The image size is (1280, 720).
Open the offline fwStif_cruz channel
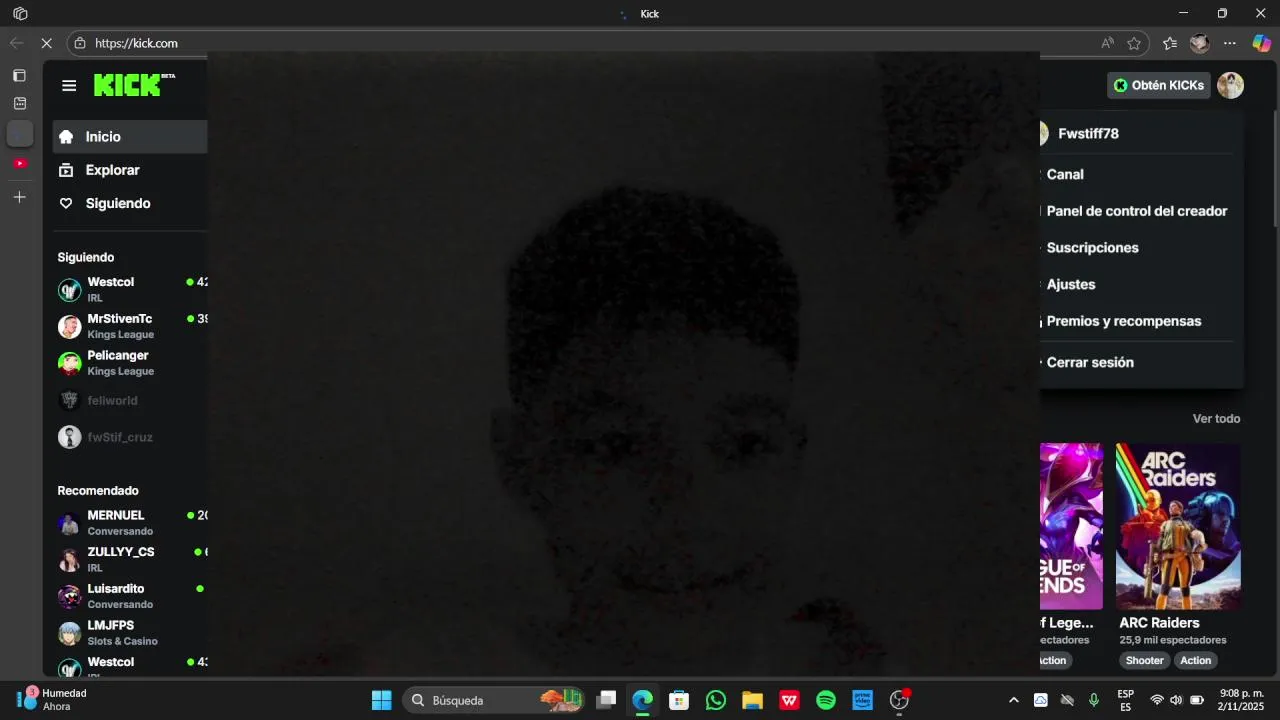131,437
